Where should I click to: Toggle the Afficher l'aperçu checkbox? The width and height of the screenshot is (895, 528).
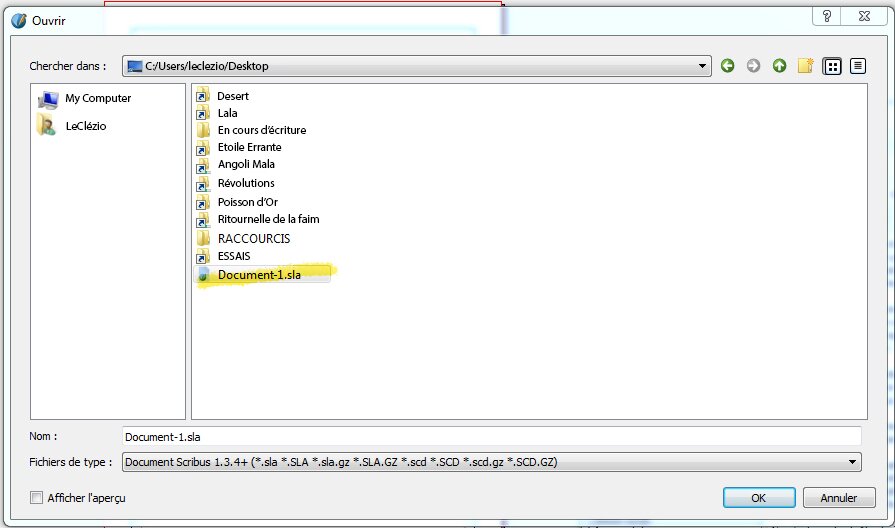coord(37,498)
